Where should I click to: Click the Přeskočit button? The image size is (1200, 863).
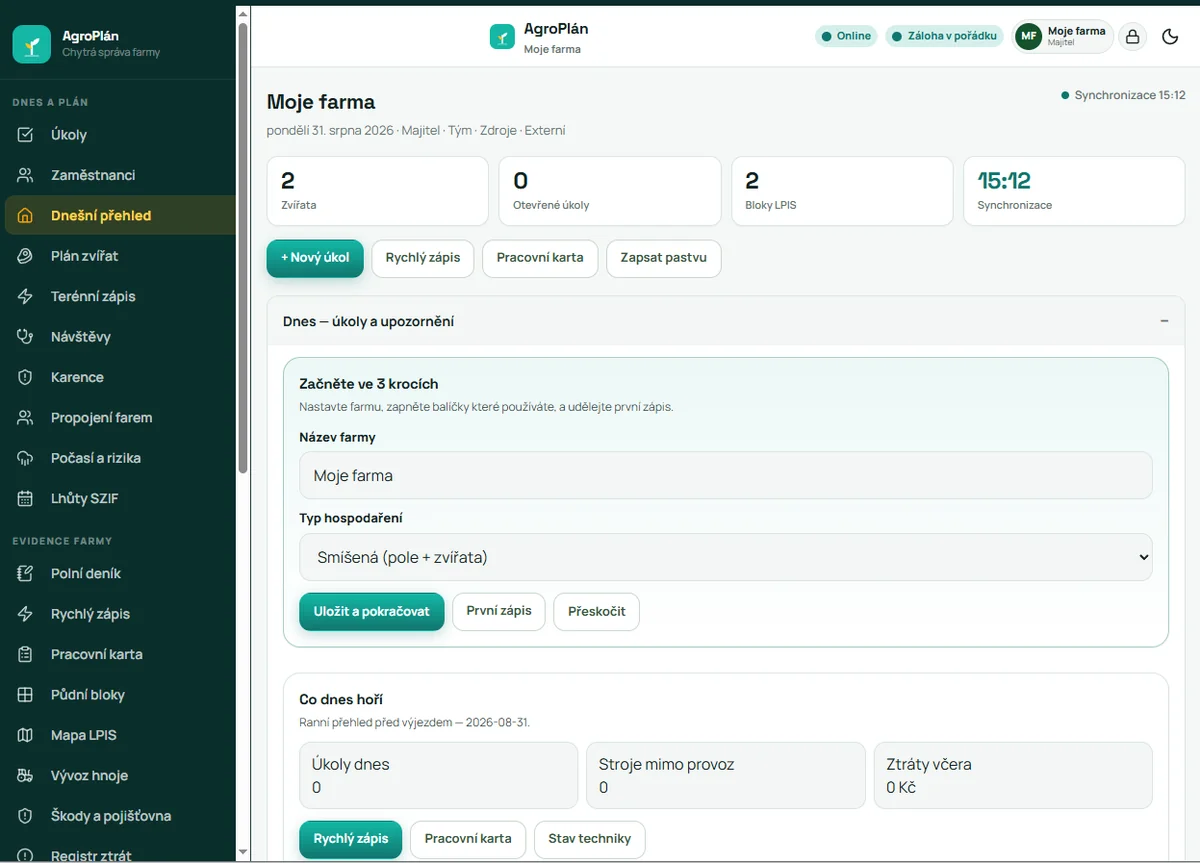pos(597,612)
